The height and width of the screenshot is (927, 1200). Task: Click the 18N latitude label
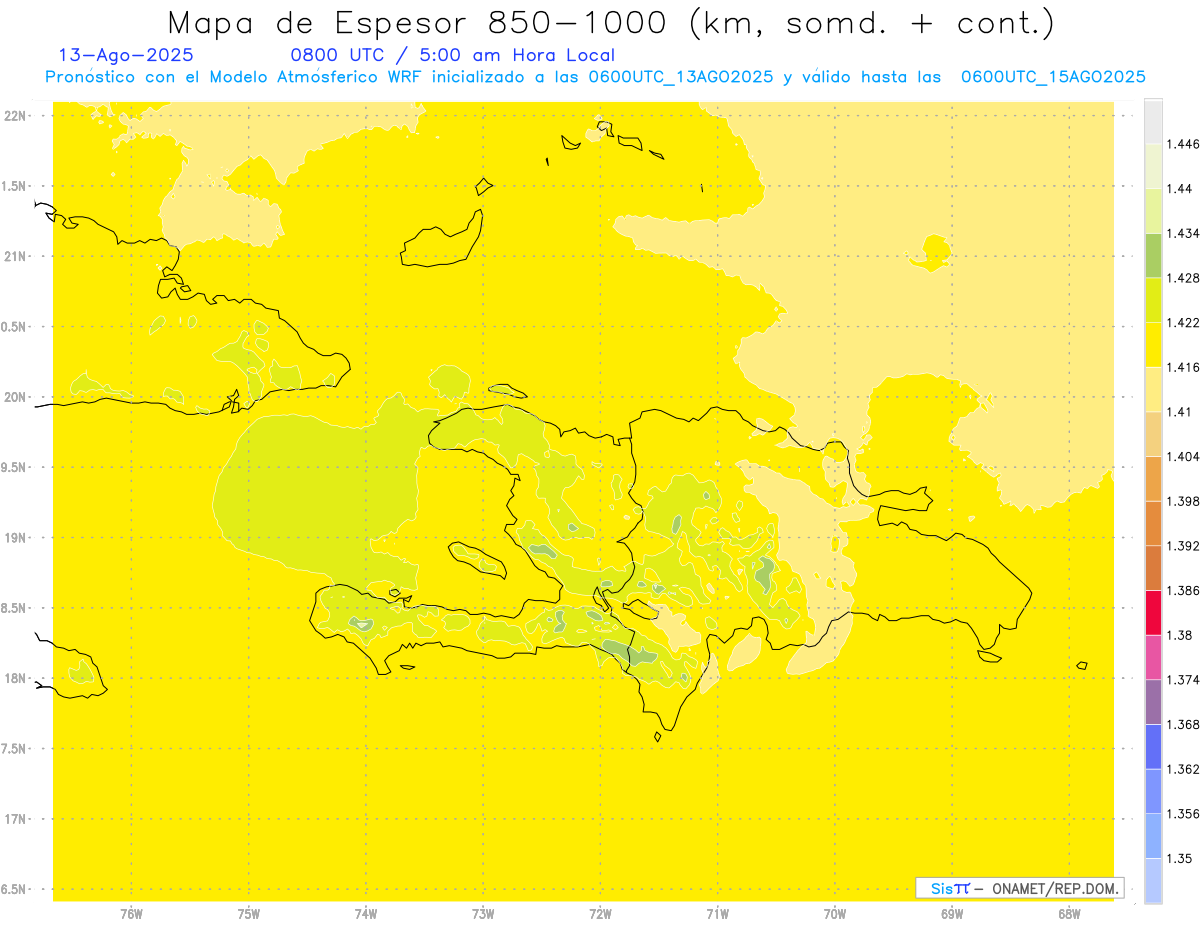(x=15, y=678)
